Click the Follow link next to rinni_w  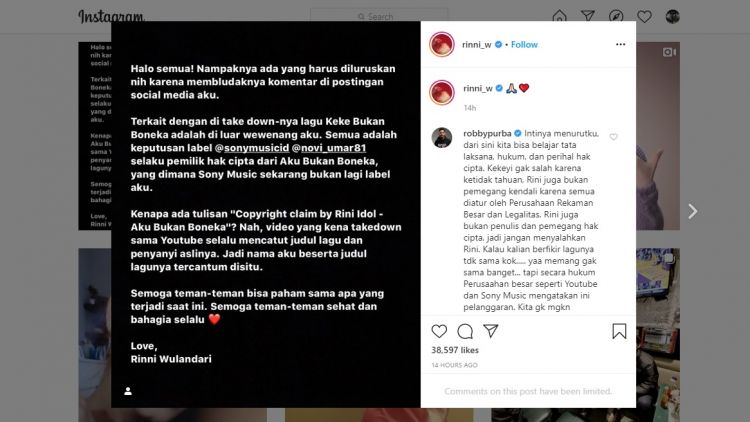[x=524, y=44]
